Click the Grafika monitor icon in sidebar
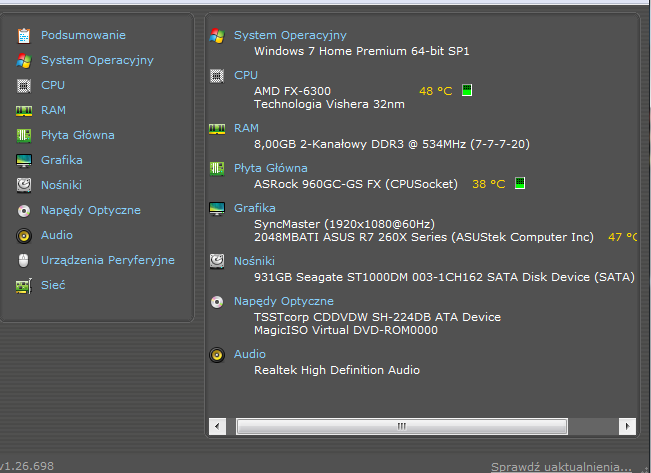 [24, 160]
